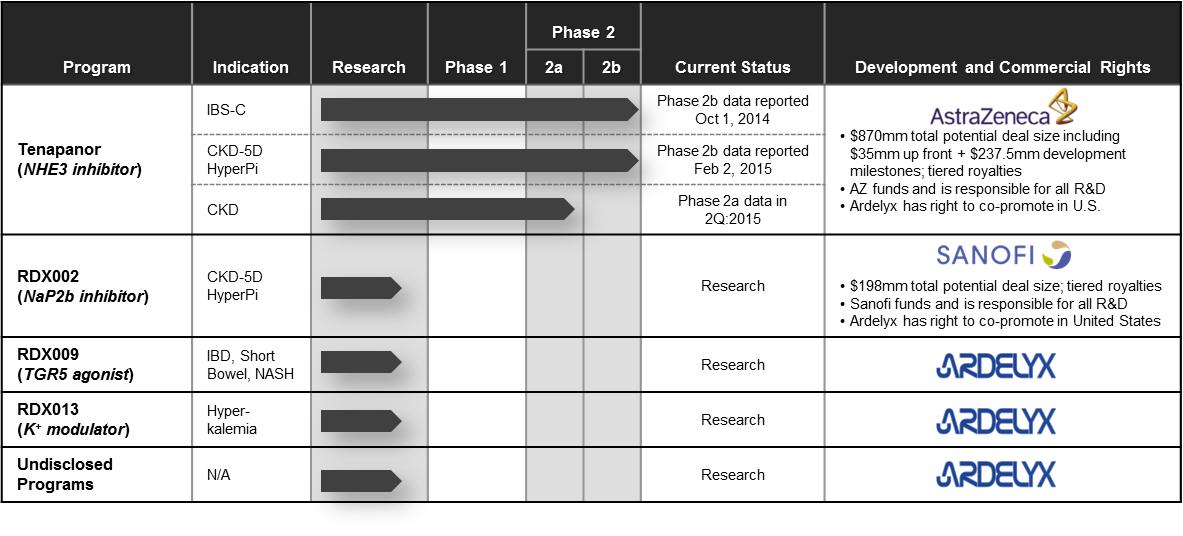The image size is (1183, 536).
Task: Click the Sanofi logo
Action: click(1002, 255)
